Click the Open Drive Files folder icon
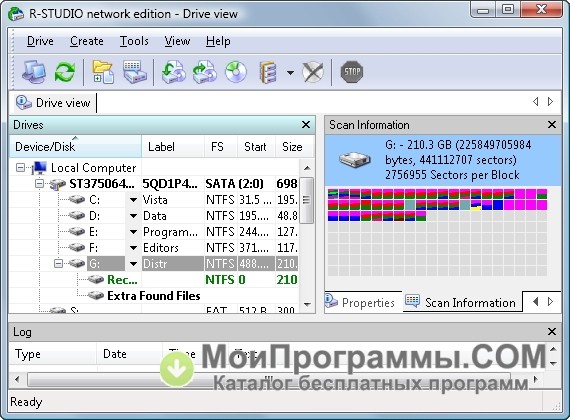The height and width of the screenshot is (420, 570). 103,72
